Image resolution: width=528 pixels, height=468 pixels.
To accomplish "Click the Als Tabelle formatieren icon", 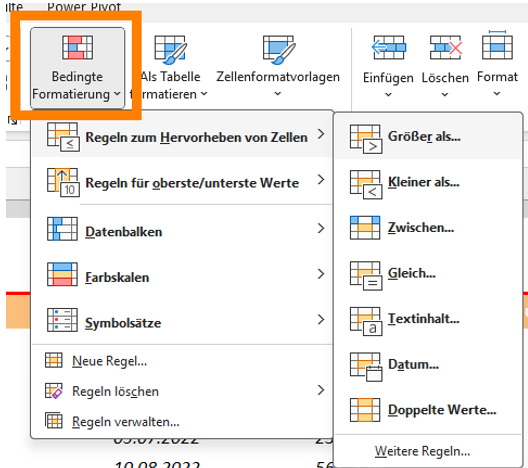I will pyautogui.click(x=170, y=49).
